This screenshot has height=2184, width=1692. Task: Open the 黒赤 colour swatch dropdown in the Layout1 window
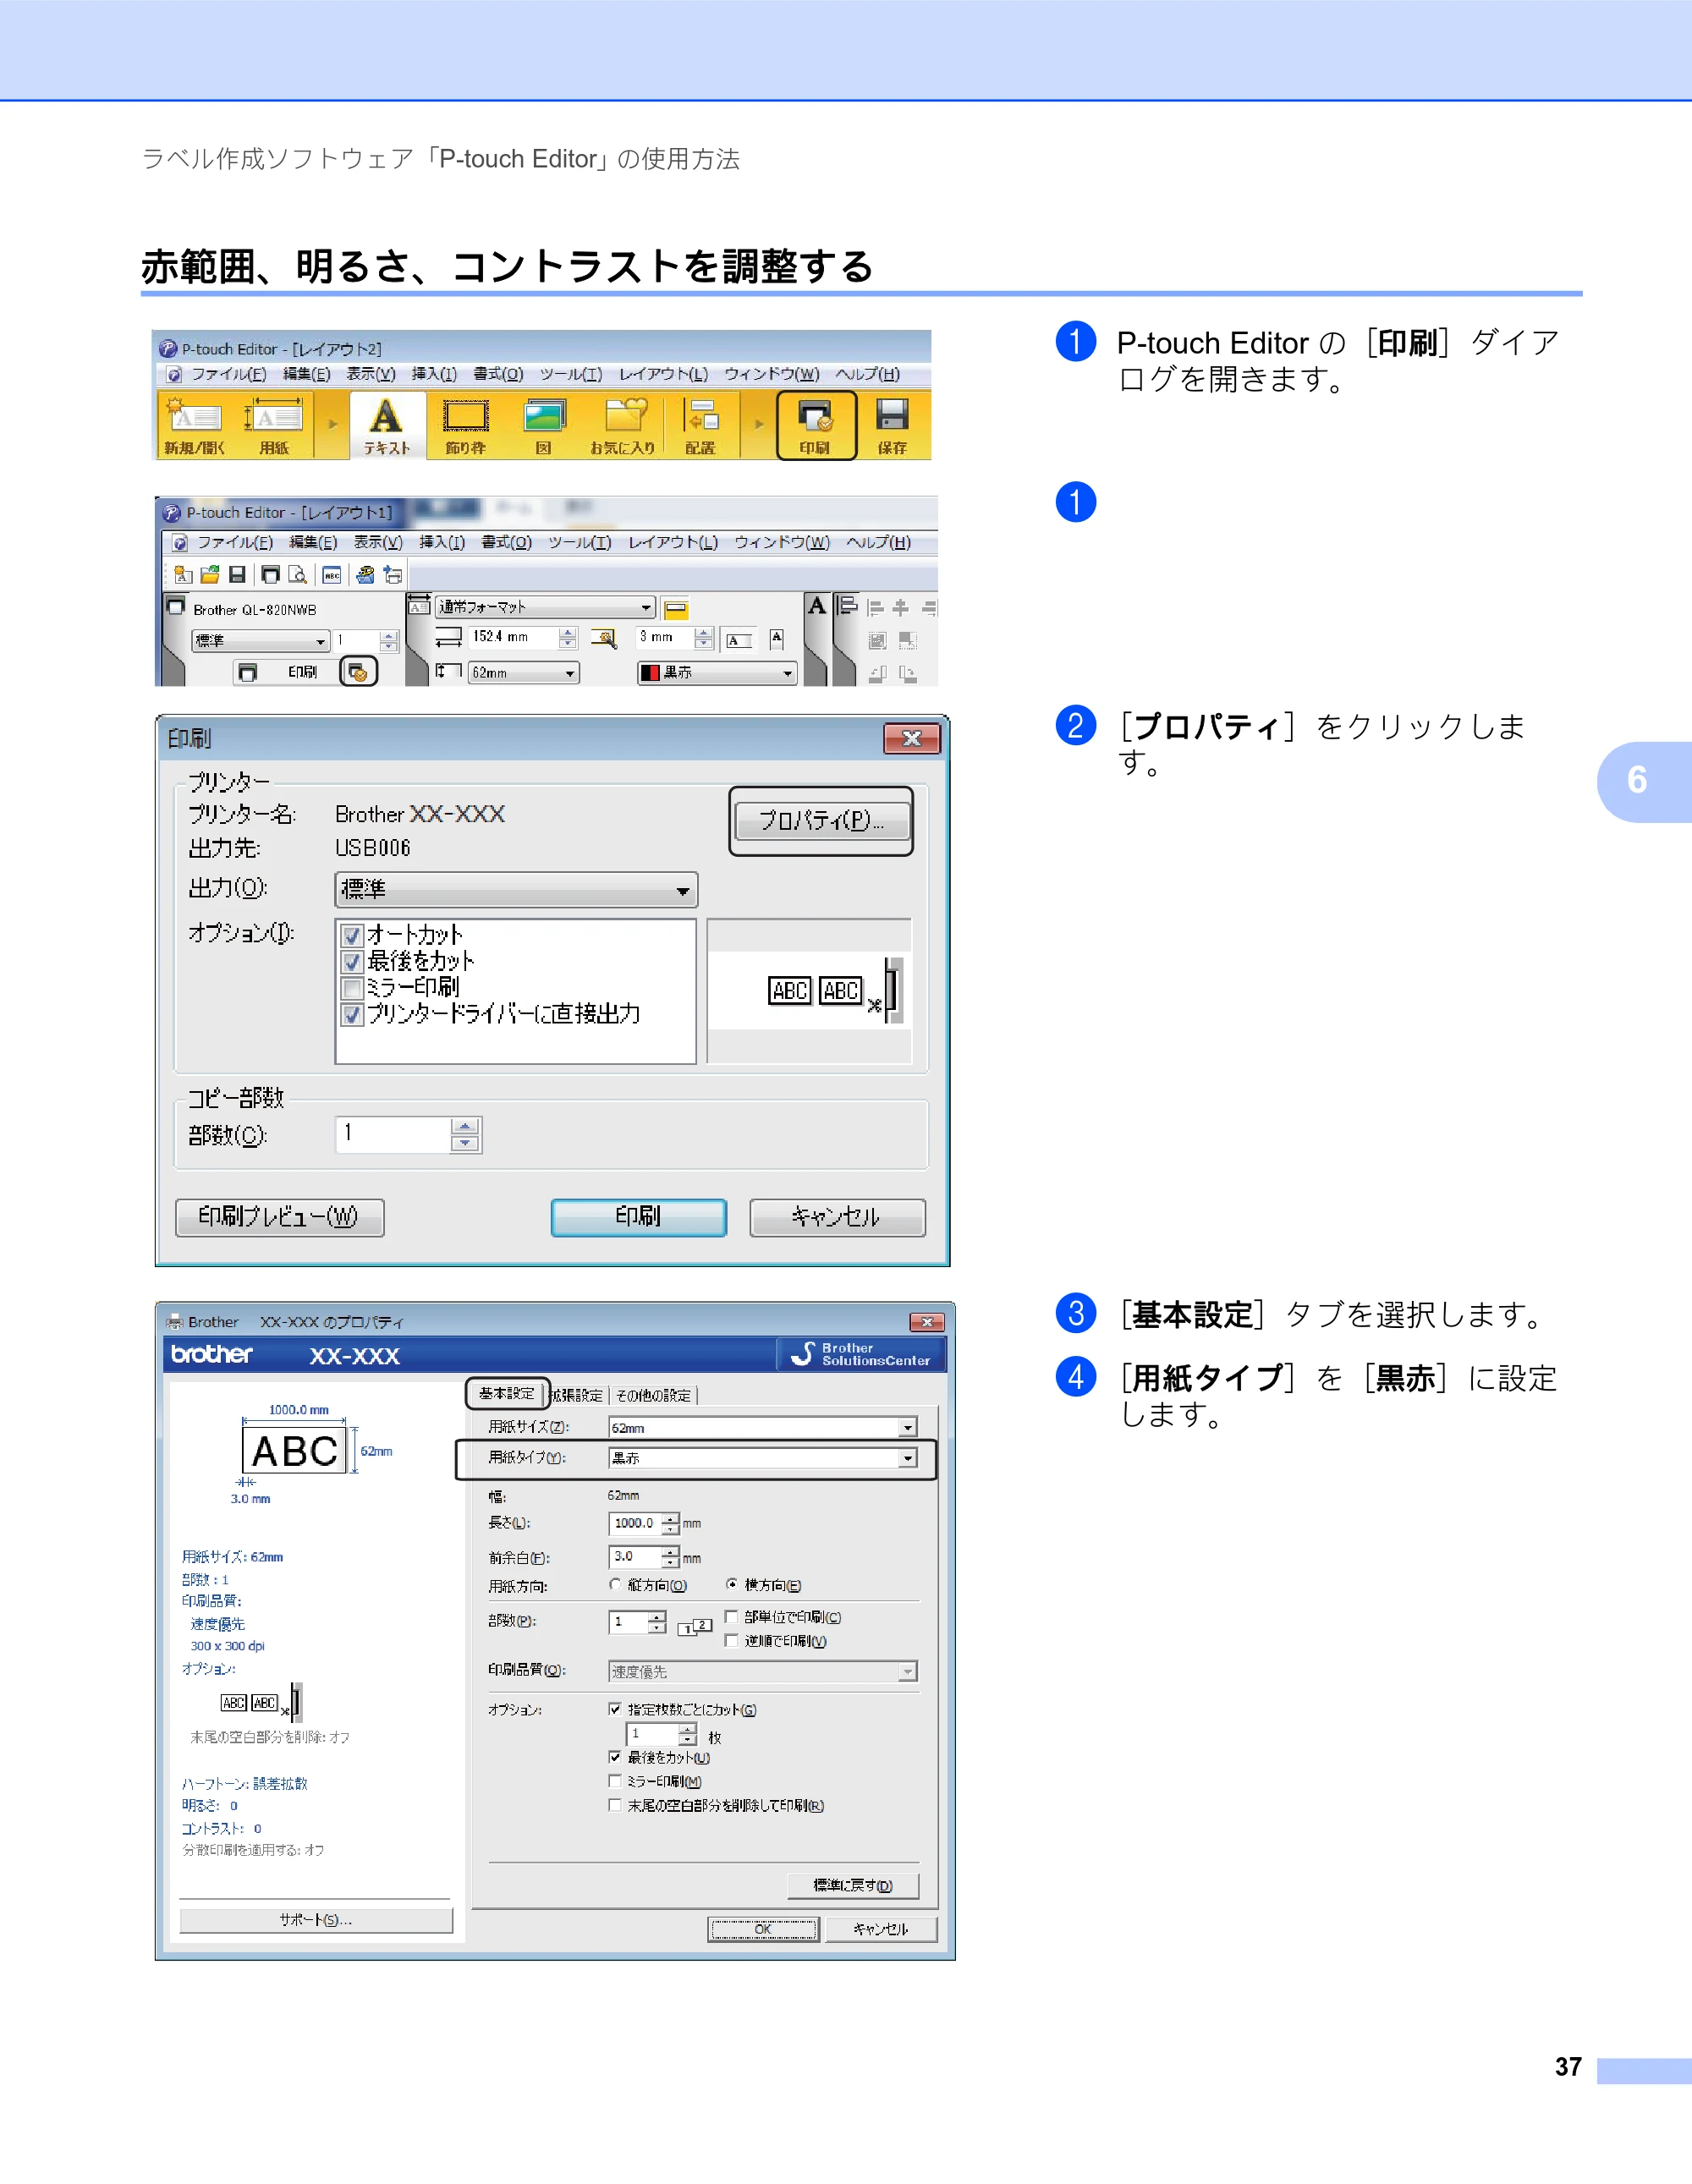[x=717, y=673]
